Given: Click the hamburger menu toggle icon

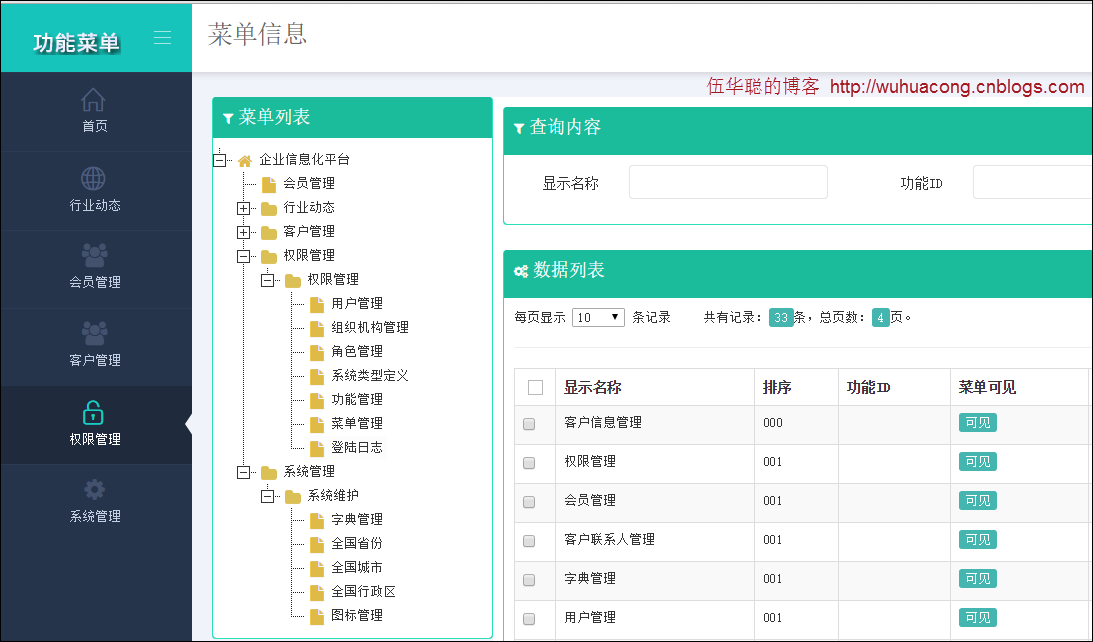Looking at the screenshot, I should point(163,38).
